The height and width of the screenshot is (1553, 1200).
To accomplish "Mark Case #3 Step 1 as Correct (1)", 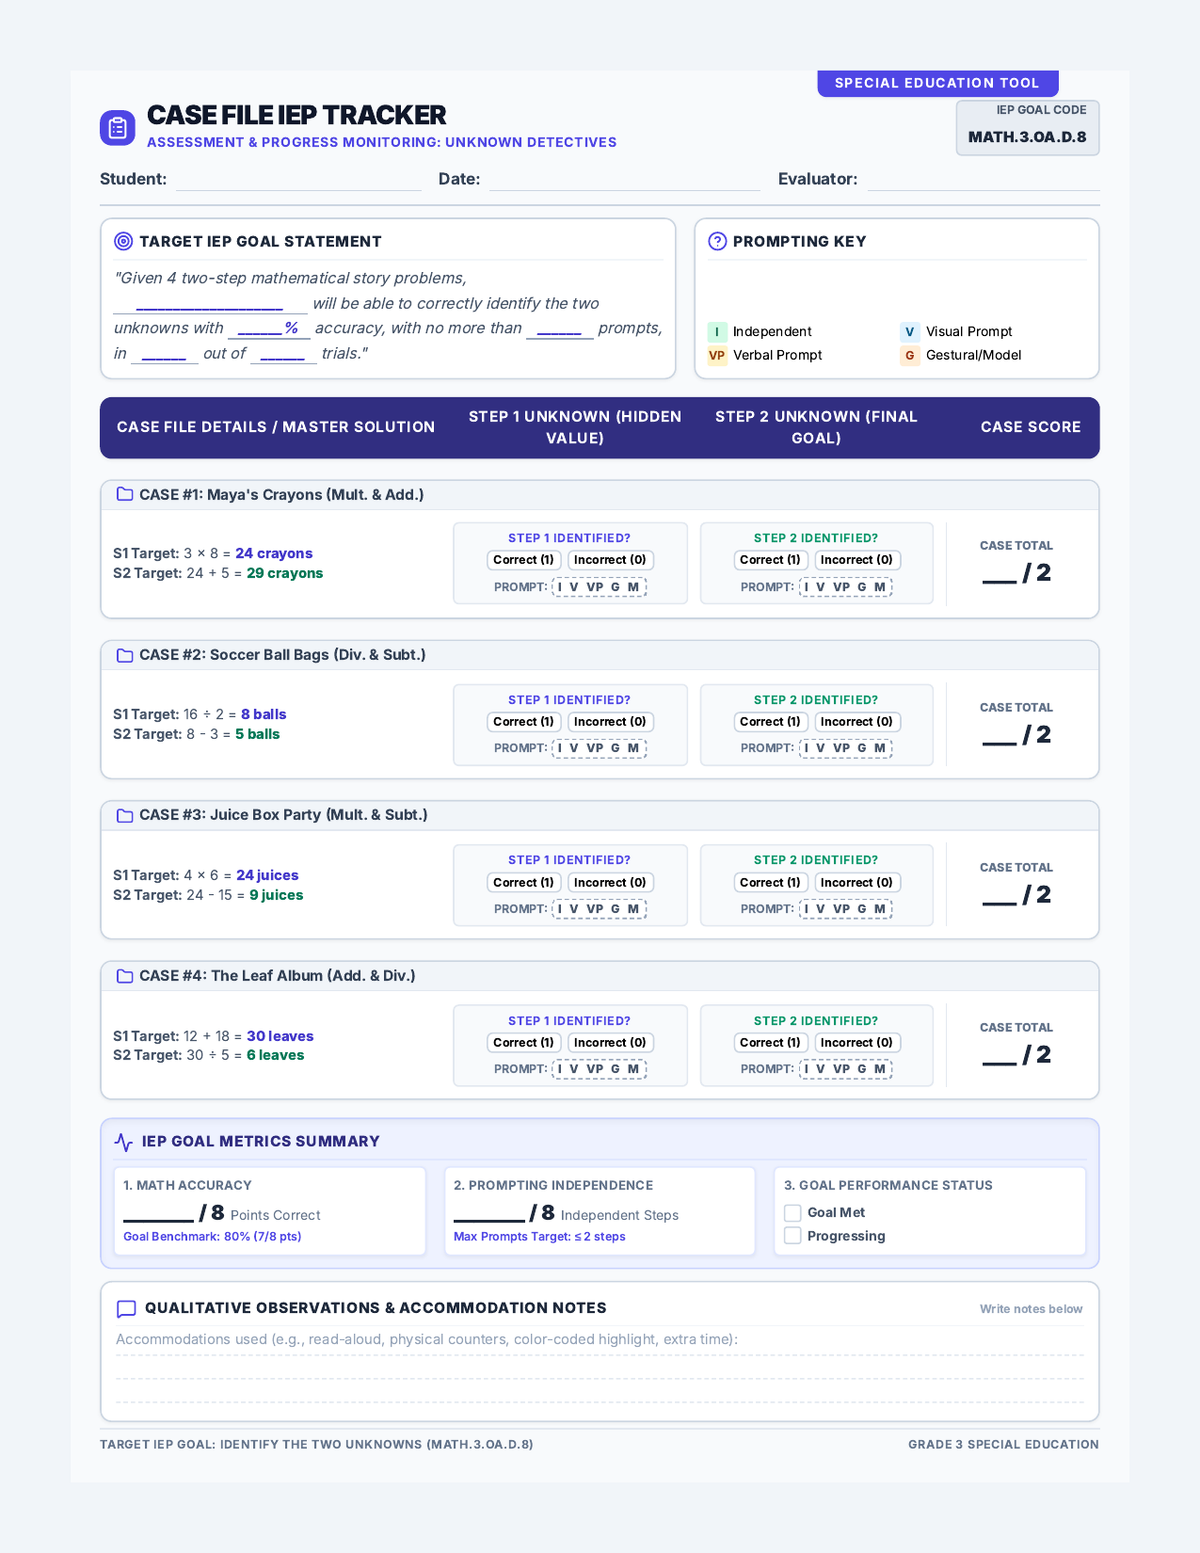I will 524,883.
